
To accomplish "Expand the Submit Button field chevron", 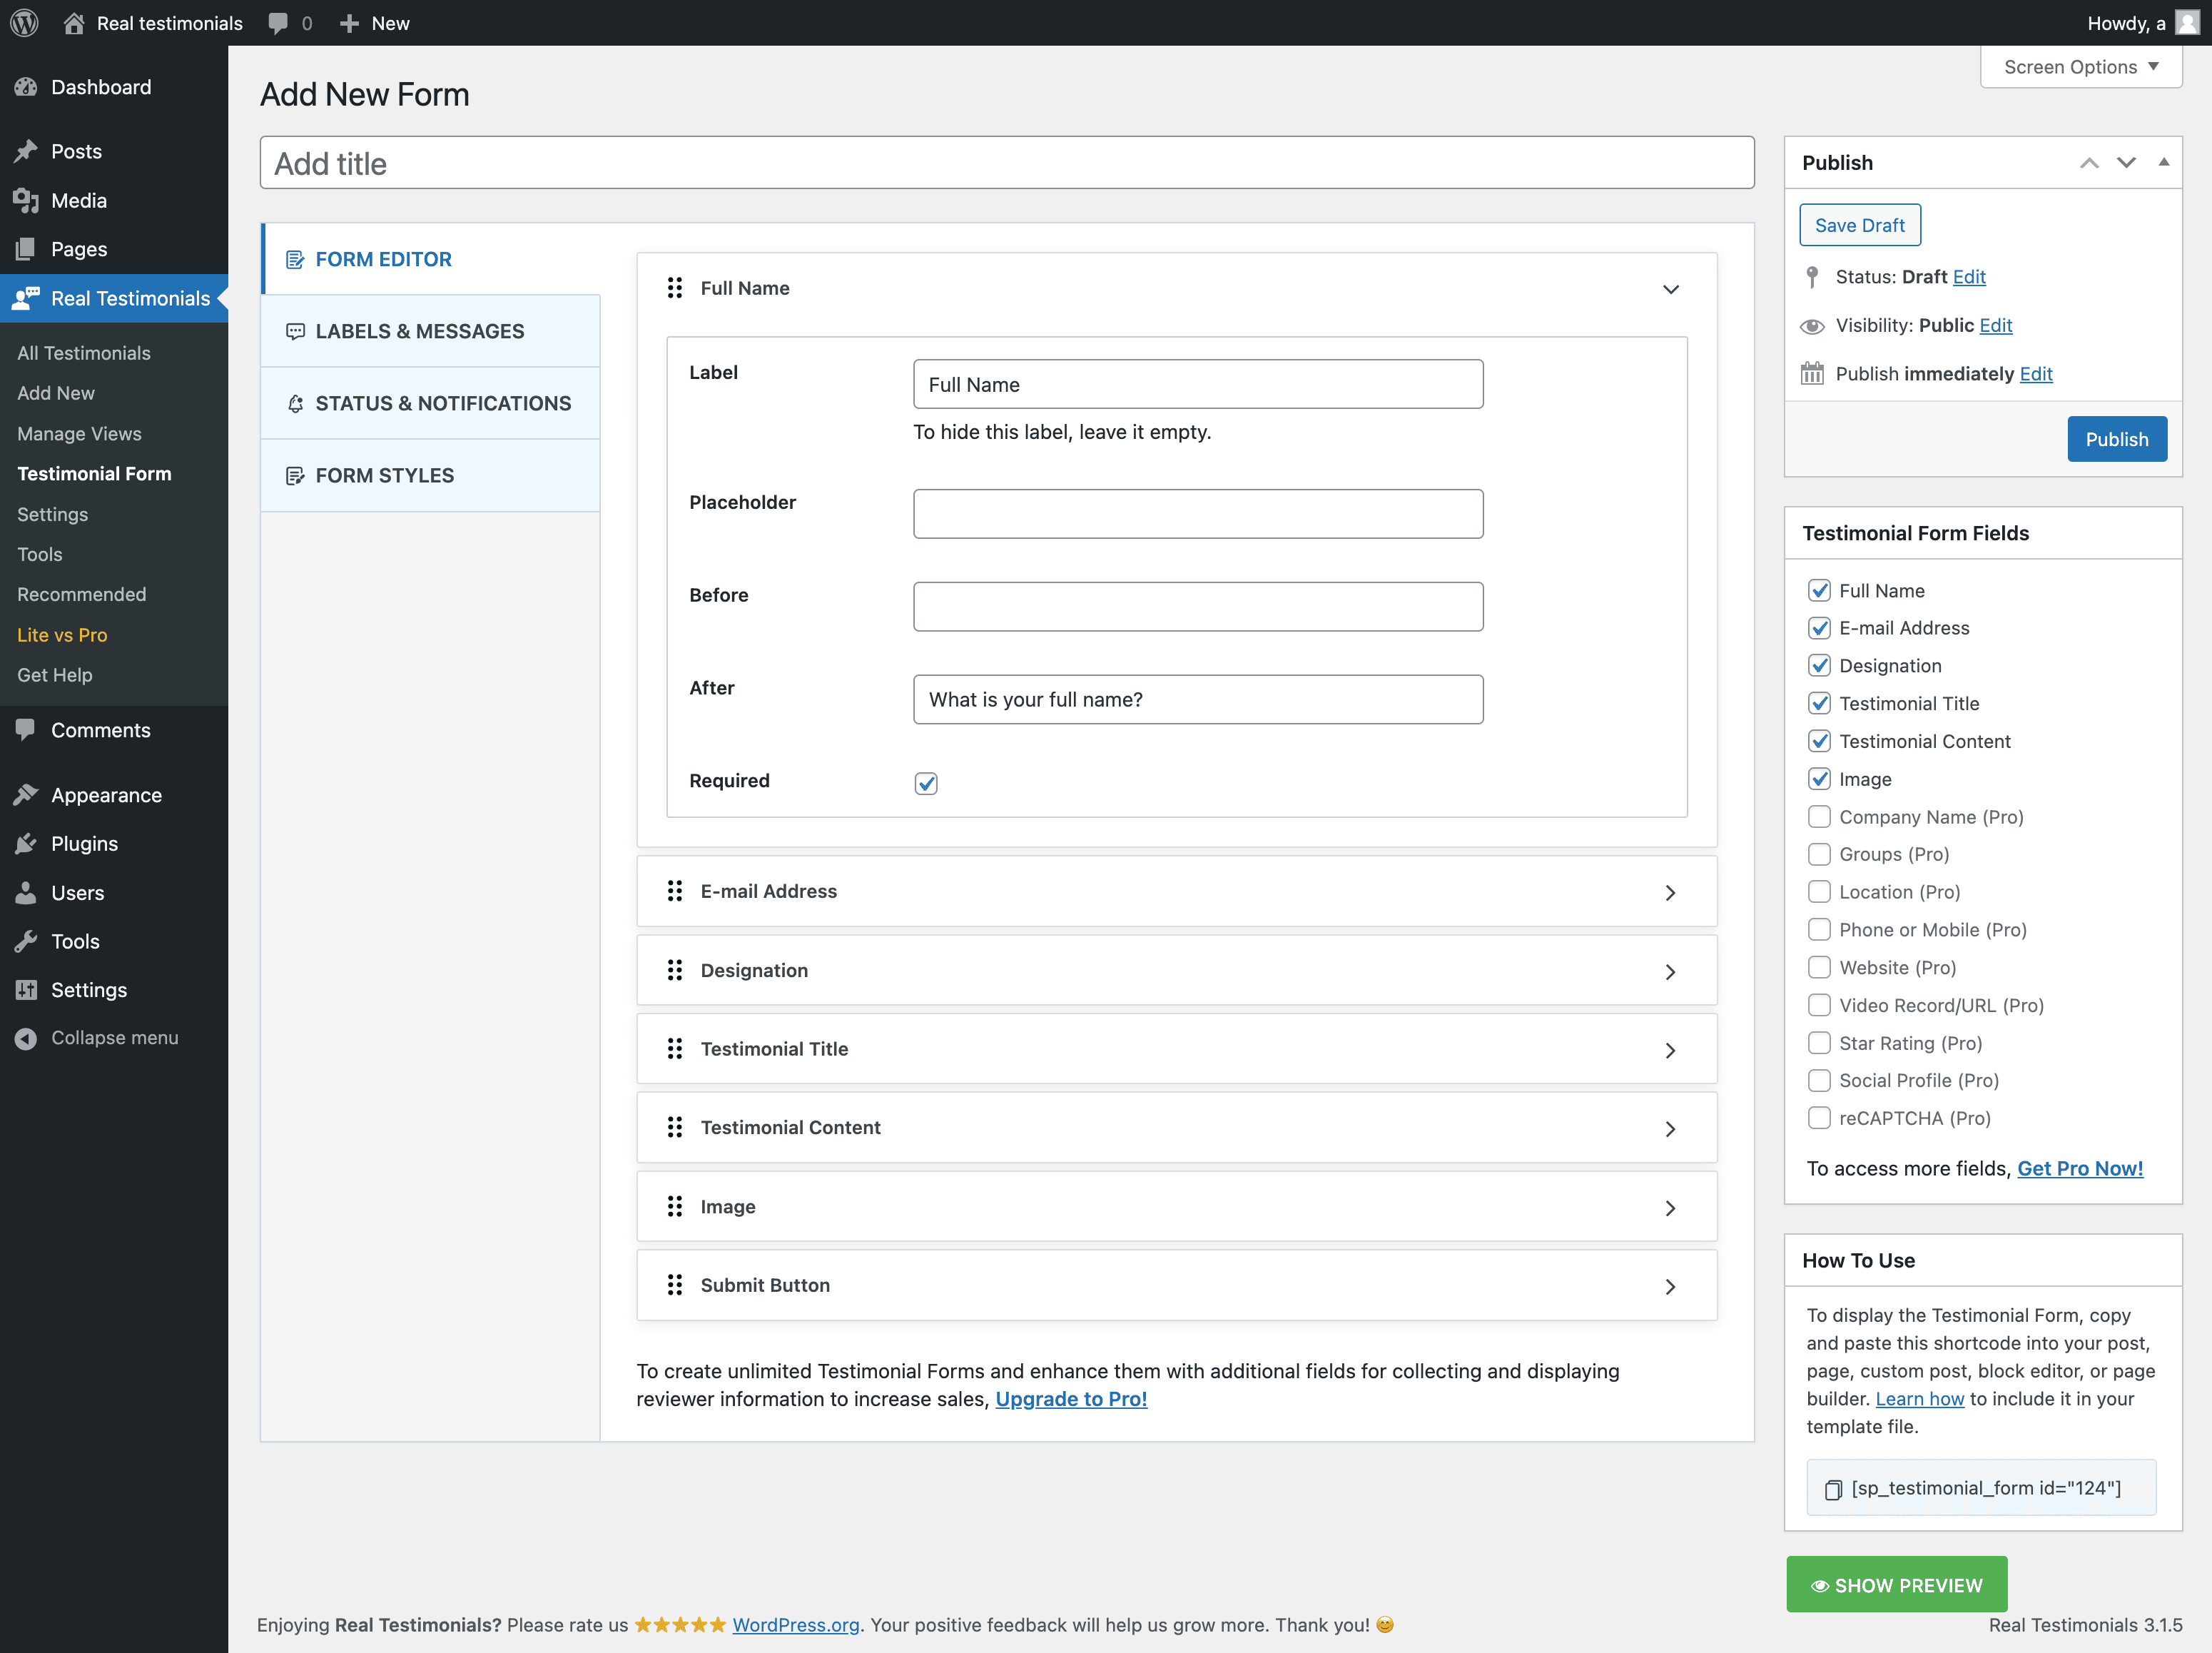I will 1670,1287.
